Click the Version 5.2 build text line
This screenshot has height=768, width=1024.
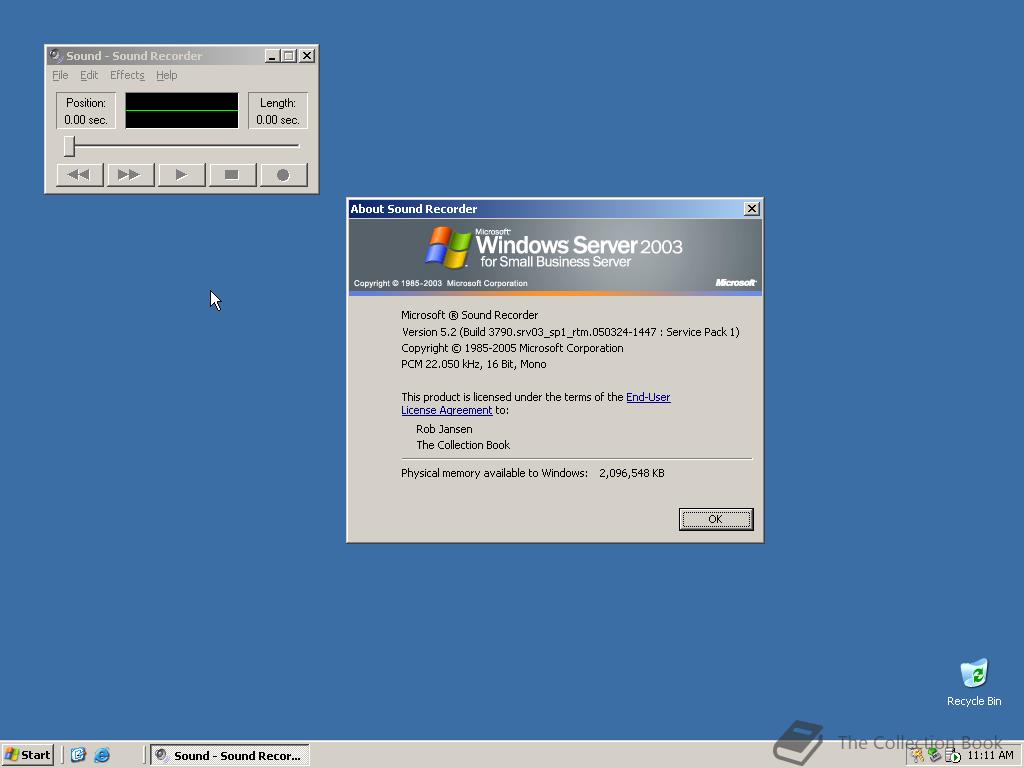pos(570,332)
